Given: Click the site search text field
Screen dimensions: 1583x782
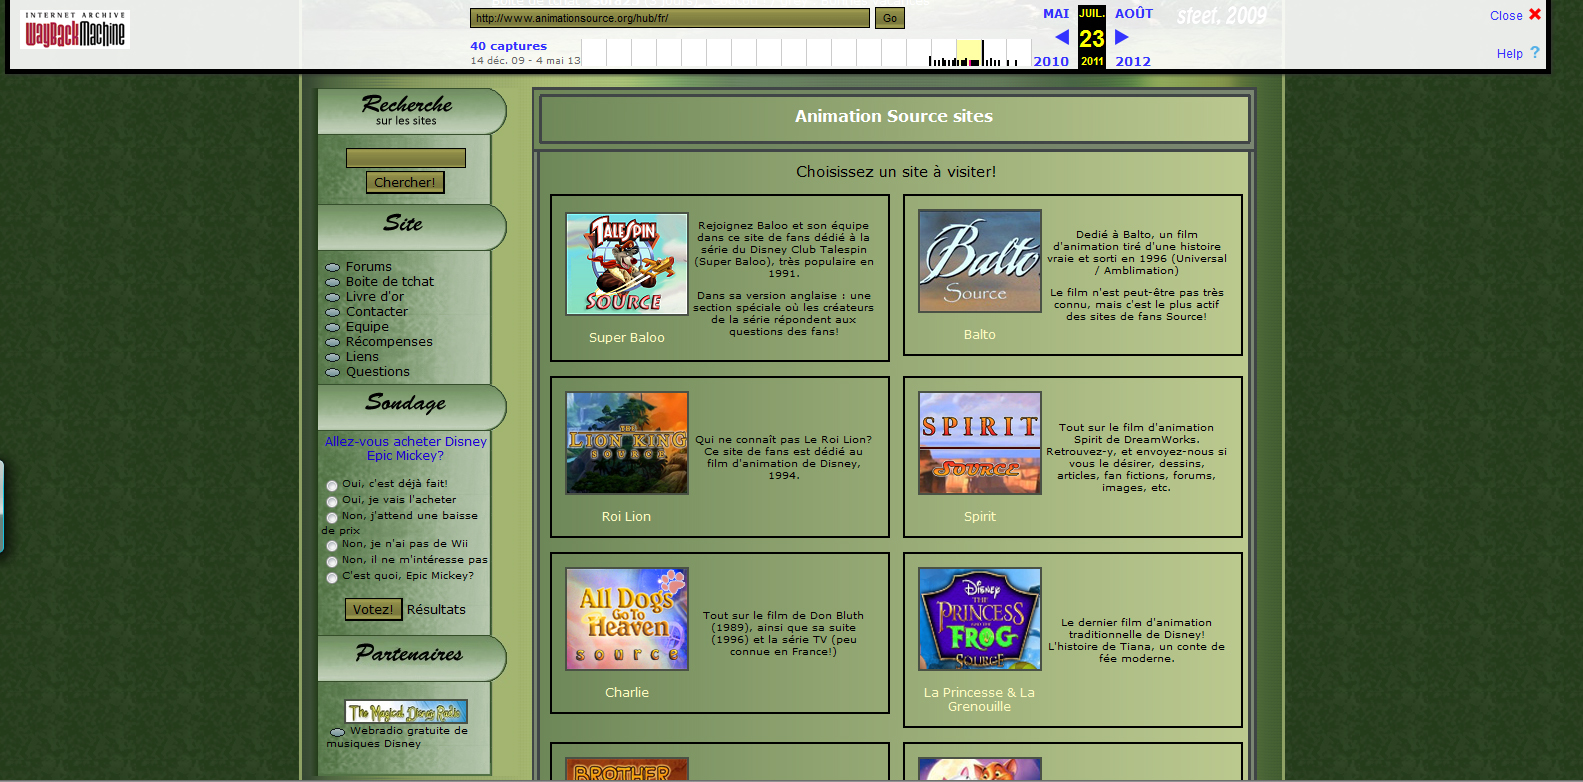Looking at the screenshot, I should click(x=406, y=158).
